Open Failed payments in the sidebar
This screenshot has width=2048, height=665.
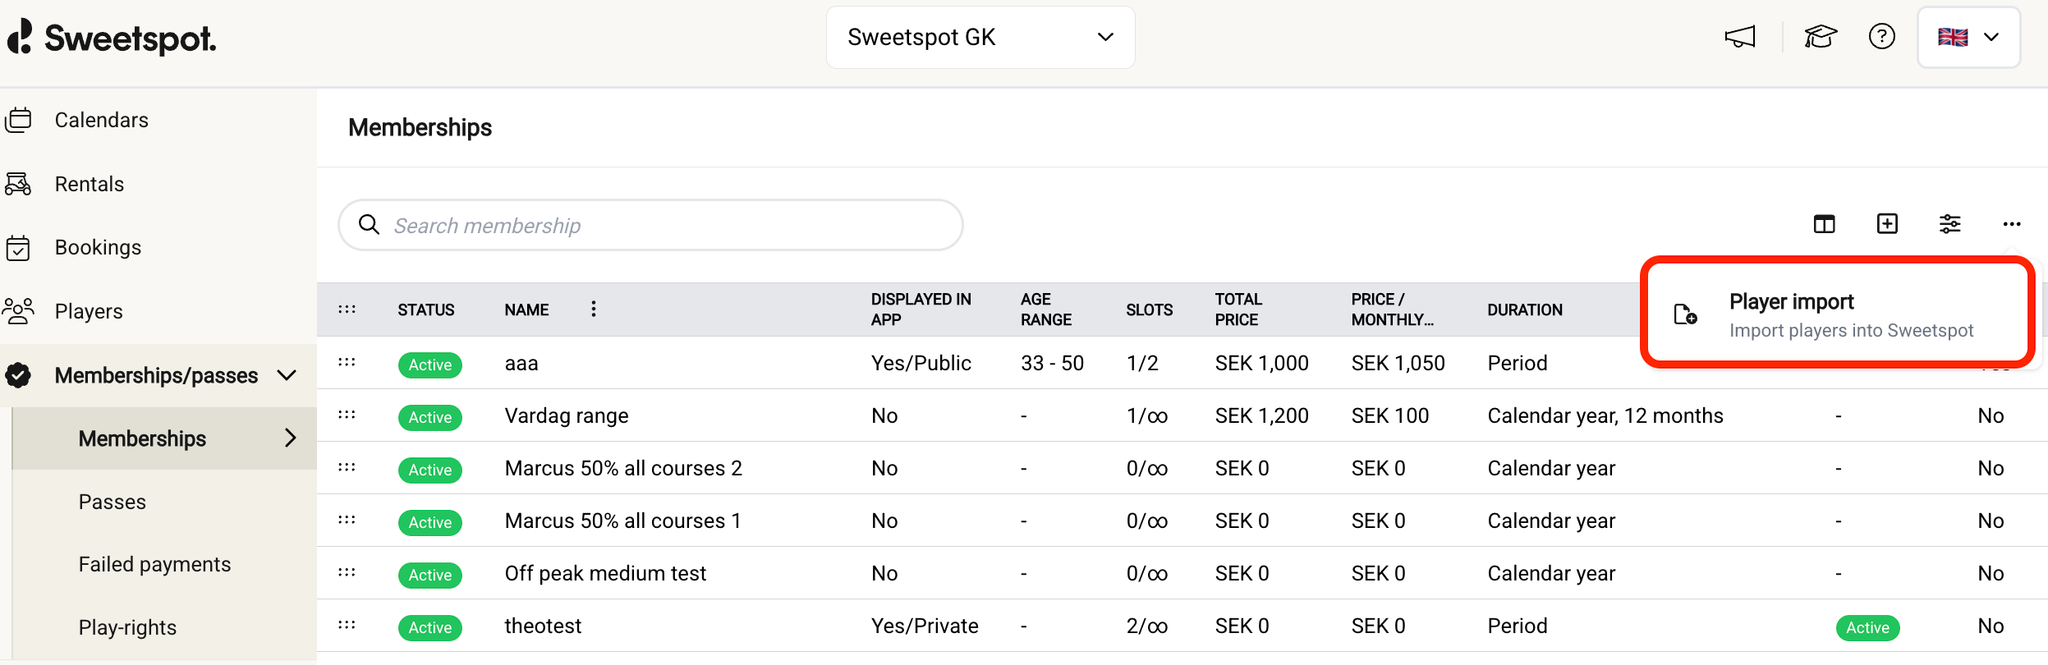pos(154,565)
